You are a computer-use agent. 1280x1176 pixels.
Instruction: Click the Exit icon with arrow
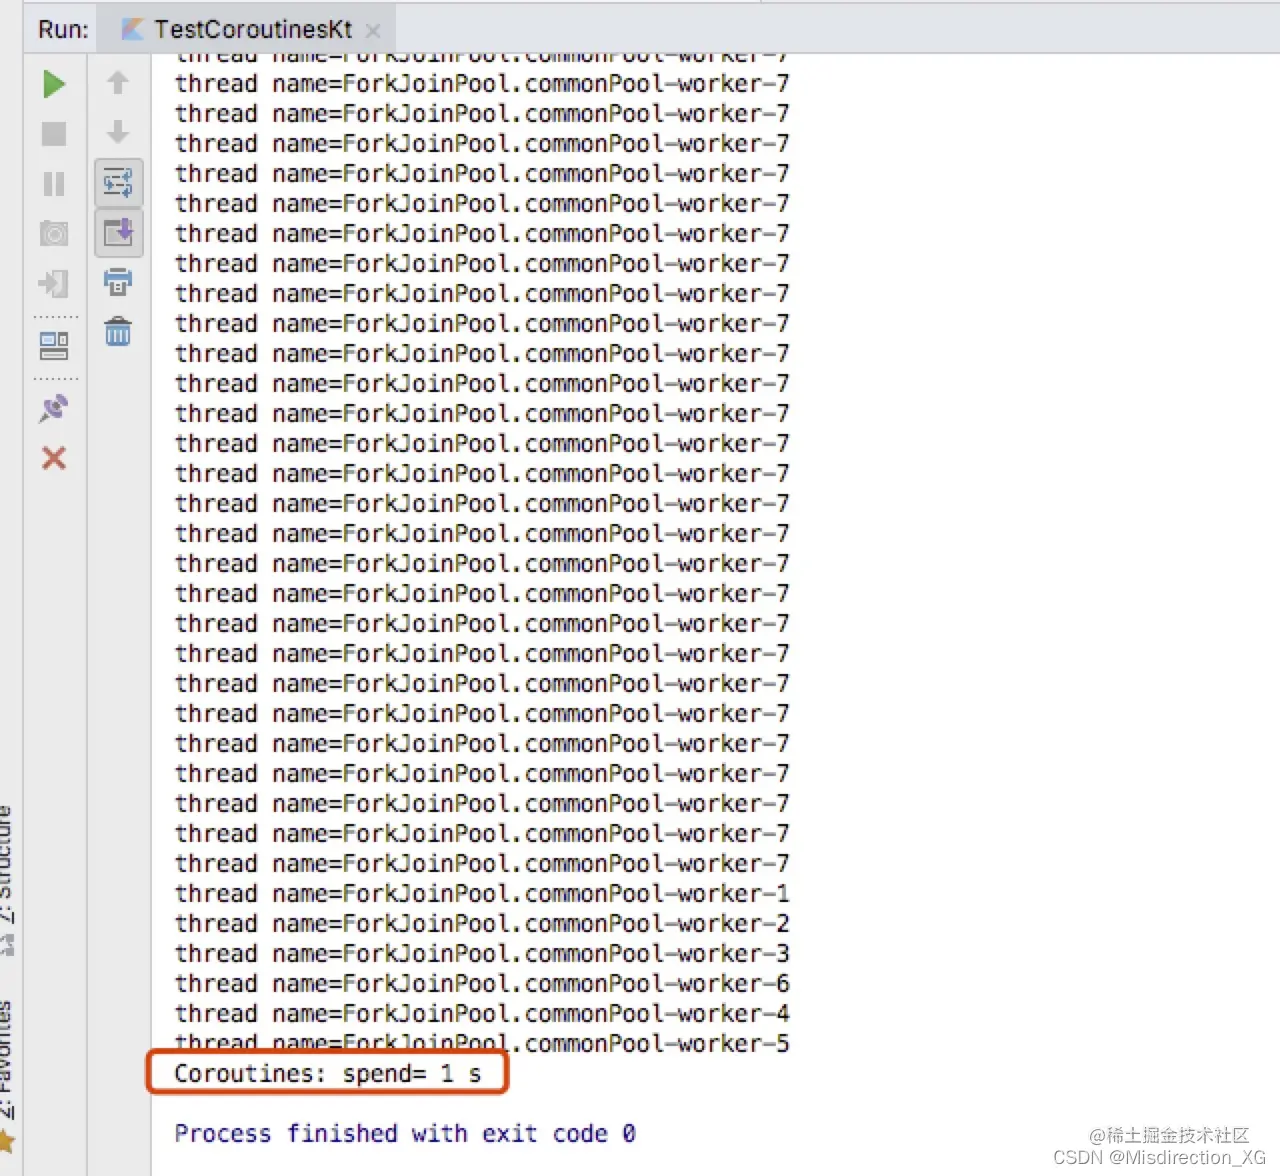(54, 284)
